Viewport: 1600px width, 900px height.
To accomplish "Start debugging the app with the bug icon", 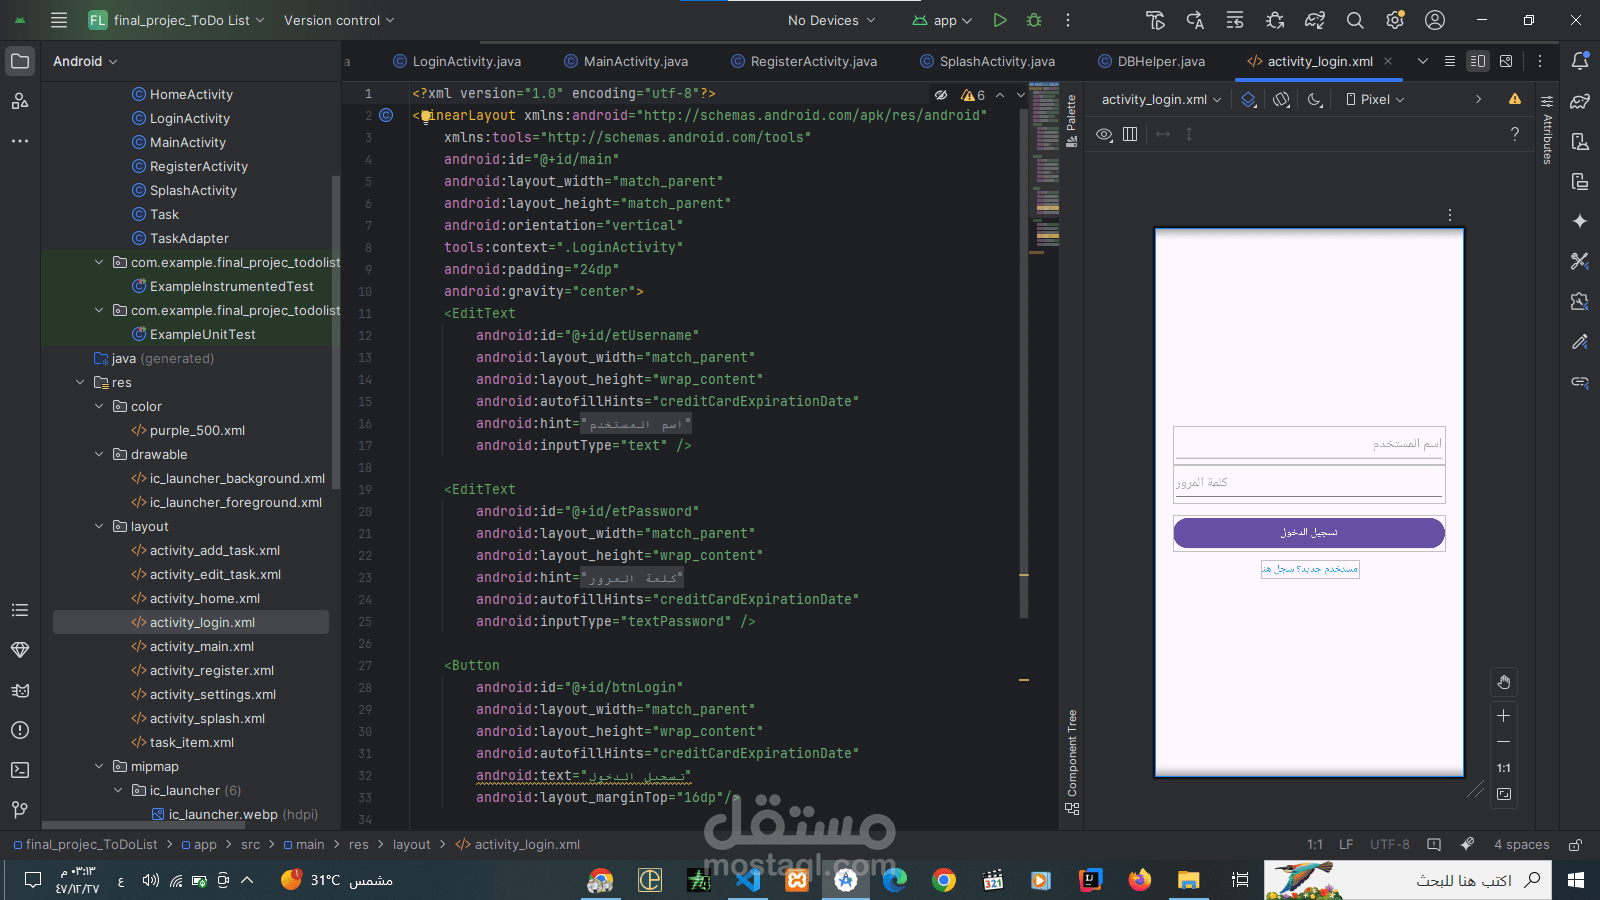I will pos(1034,20).
